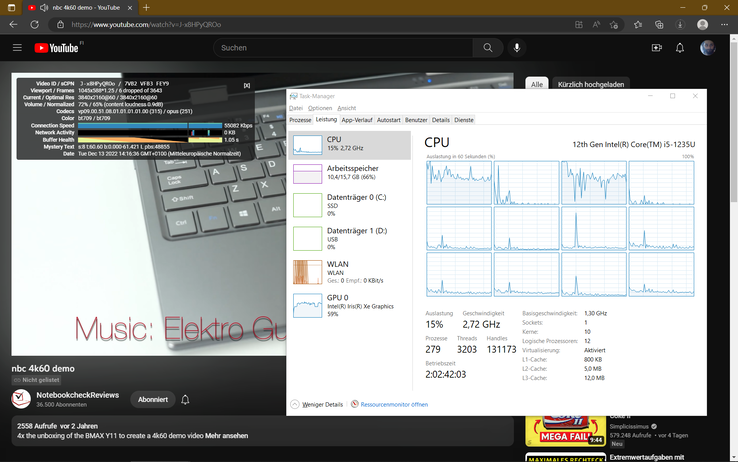Open MEGA FAIL recommended video thumbnail
Viewport: 738px width, 462px height.
(565, 431)
